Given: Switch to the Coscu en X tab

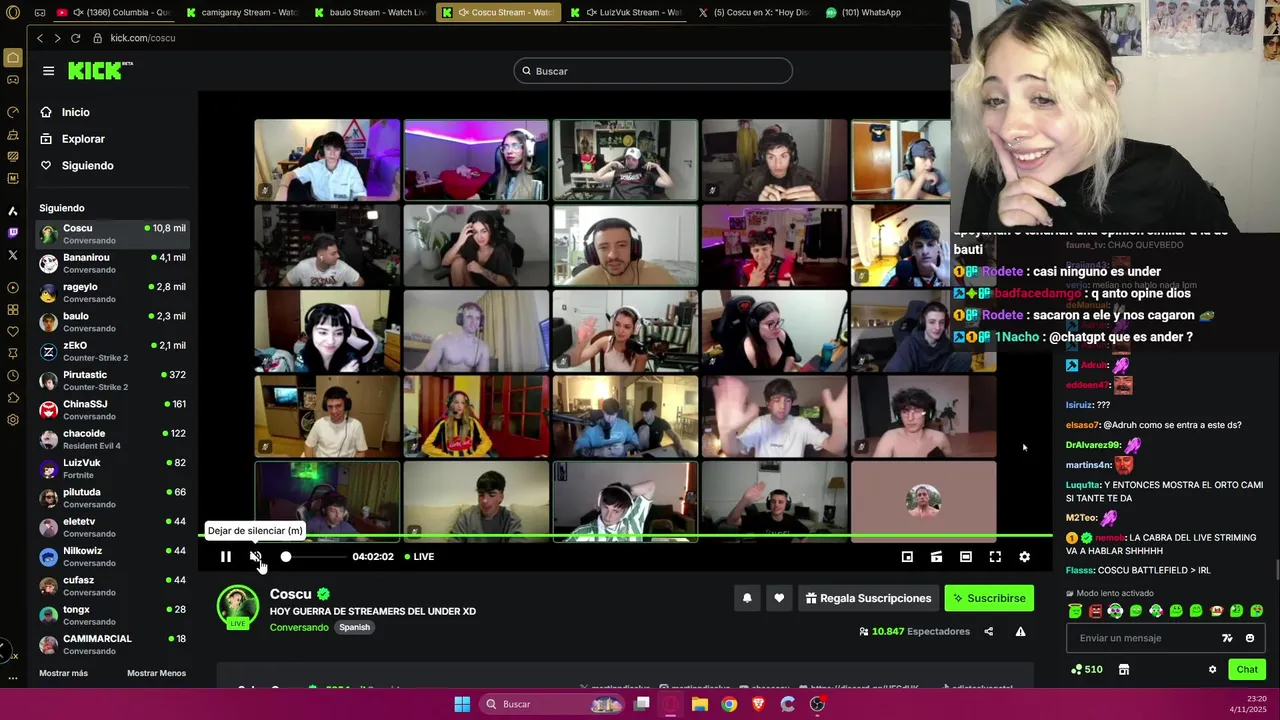Looking at the screenshot, I should coord(754,13).
